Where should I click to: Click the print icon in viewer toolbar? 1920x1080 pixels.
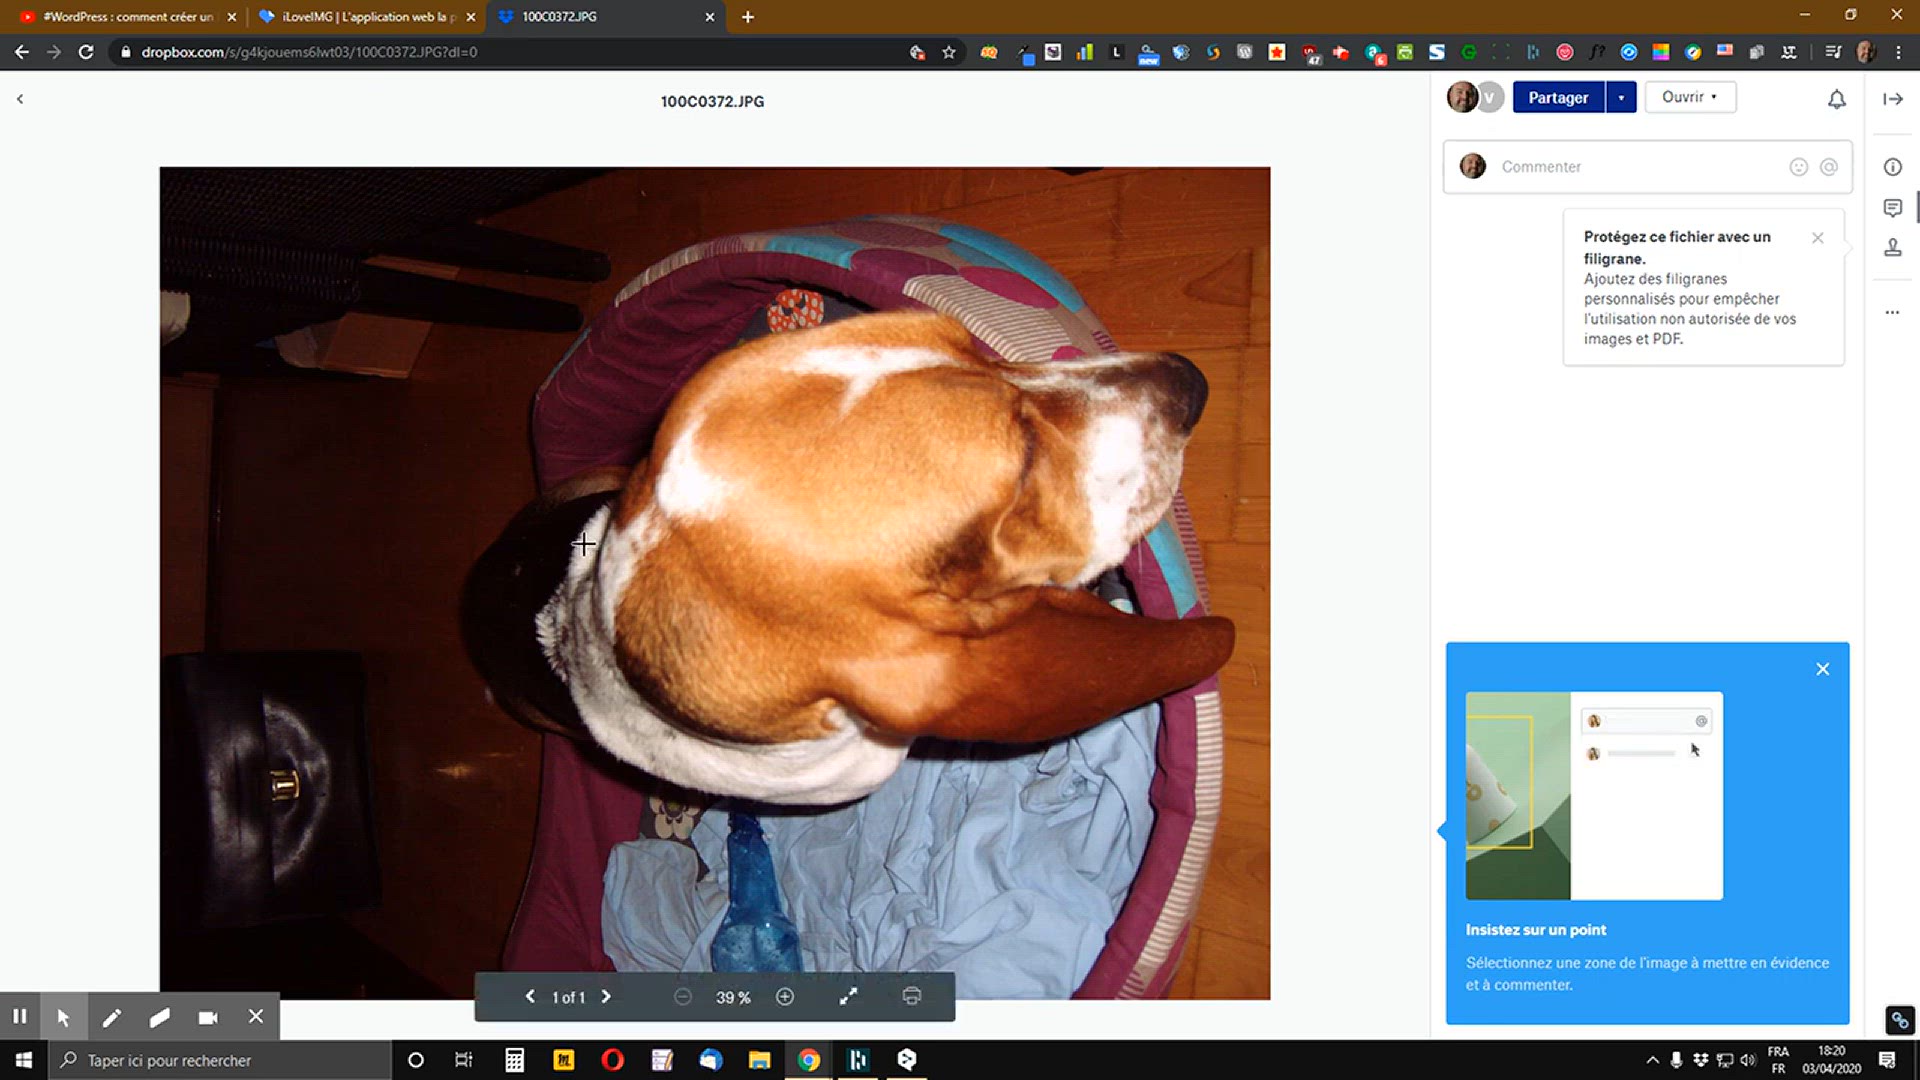coord(911,997)
